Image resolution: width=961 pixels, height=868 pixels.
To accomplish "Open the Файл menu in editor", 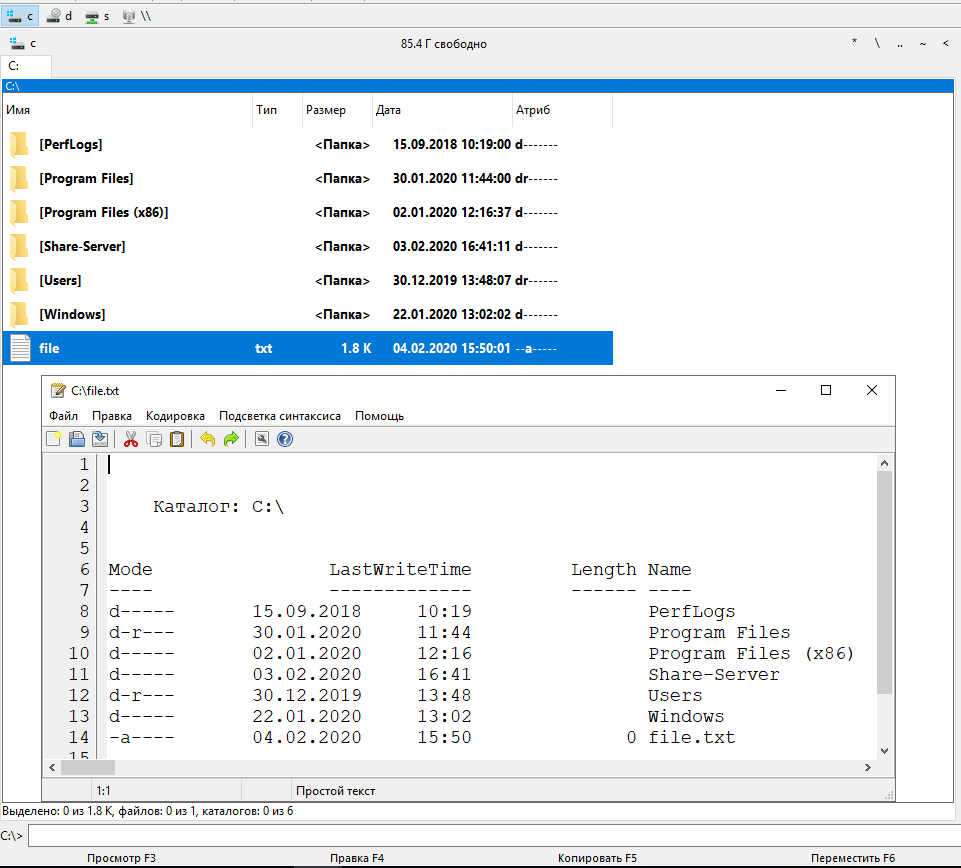I will click(x=63, y=416).
